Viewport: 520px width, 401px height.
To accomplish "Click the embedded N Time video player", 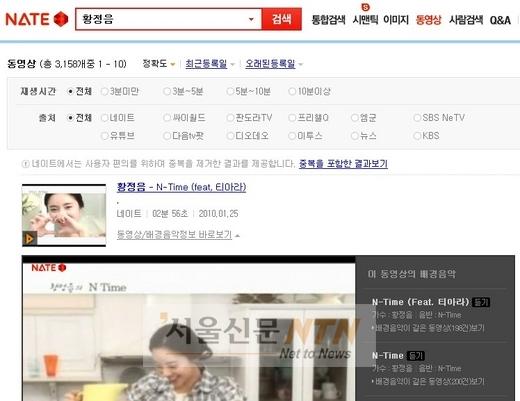I will point(189,329).
